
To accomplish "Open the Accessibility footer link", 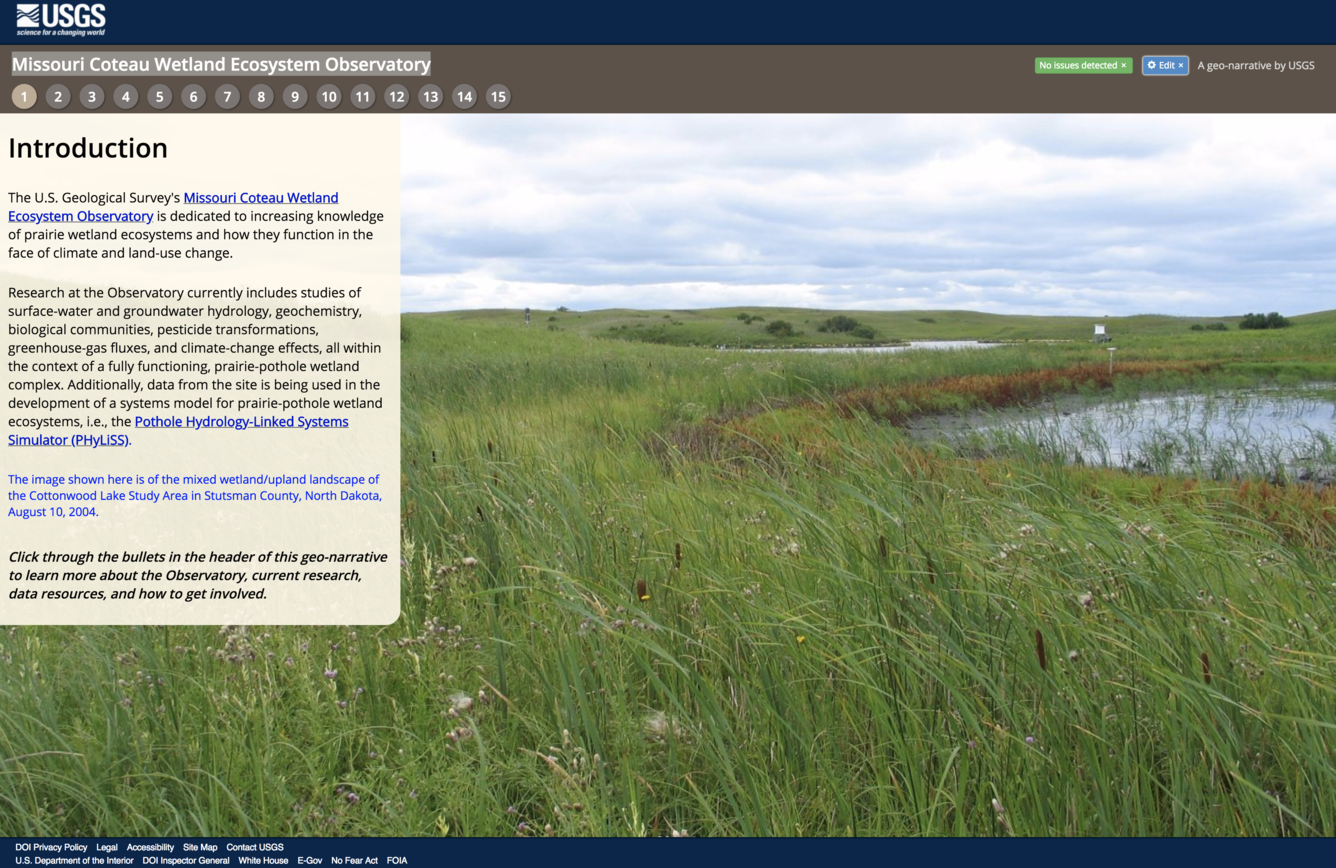I will pos(150,847).
